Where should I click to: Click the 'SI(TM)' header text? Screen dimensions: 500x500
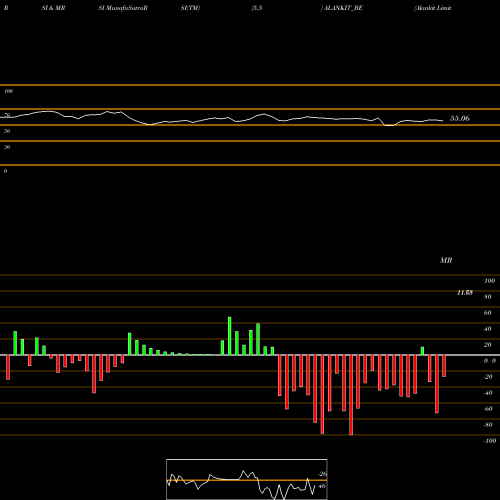pos(190,8)
